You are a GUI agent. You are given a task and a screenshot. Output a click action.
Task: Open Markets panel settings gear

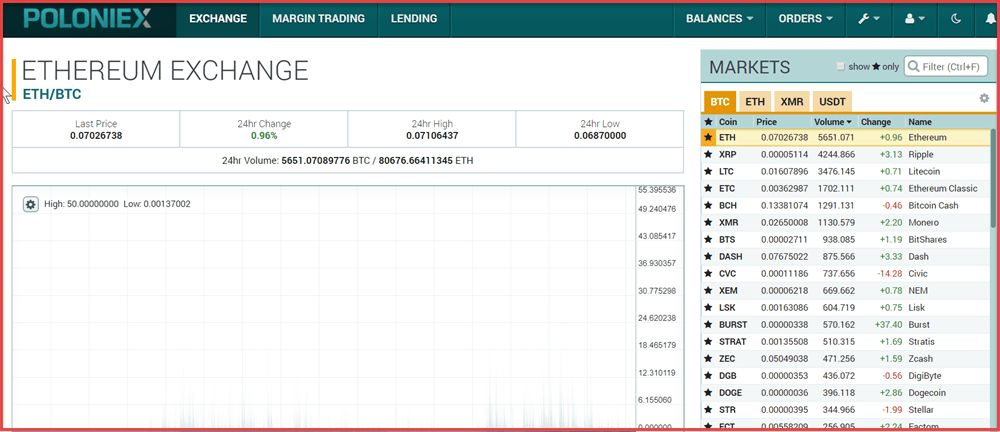point(984,98)
